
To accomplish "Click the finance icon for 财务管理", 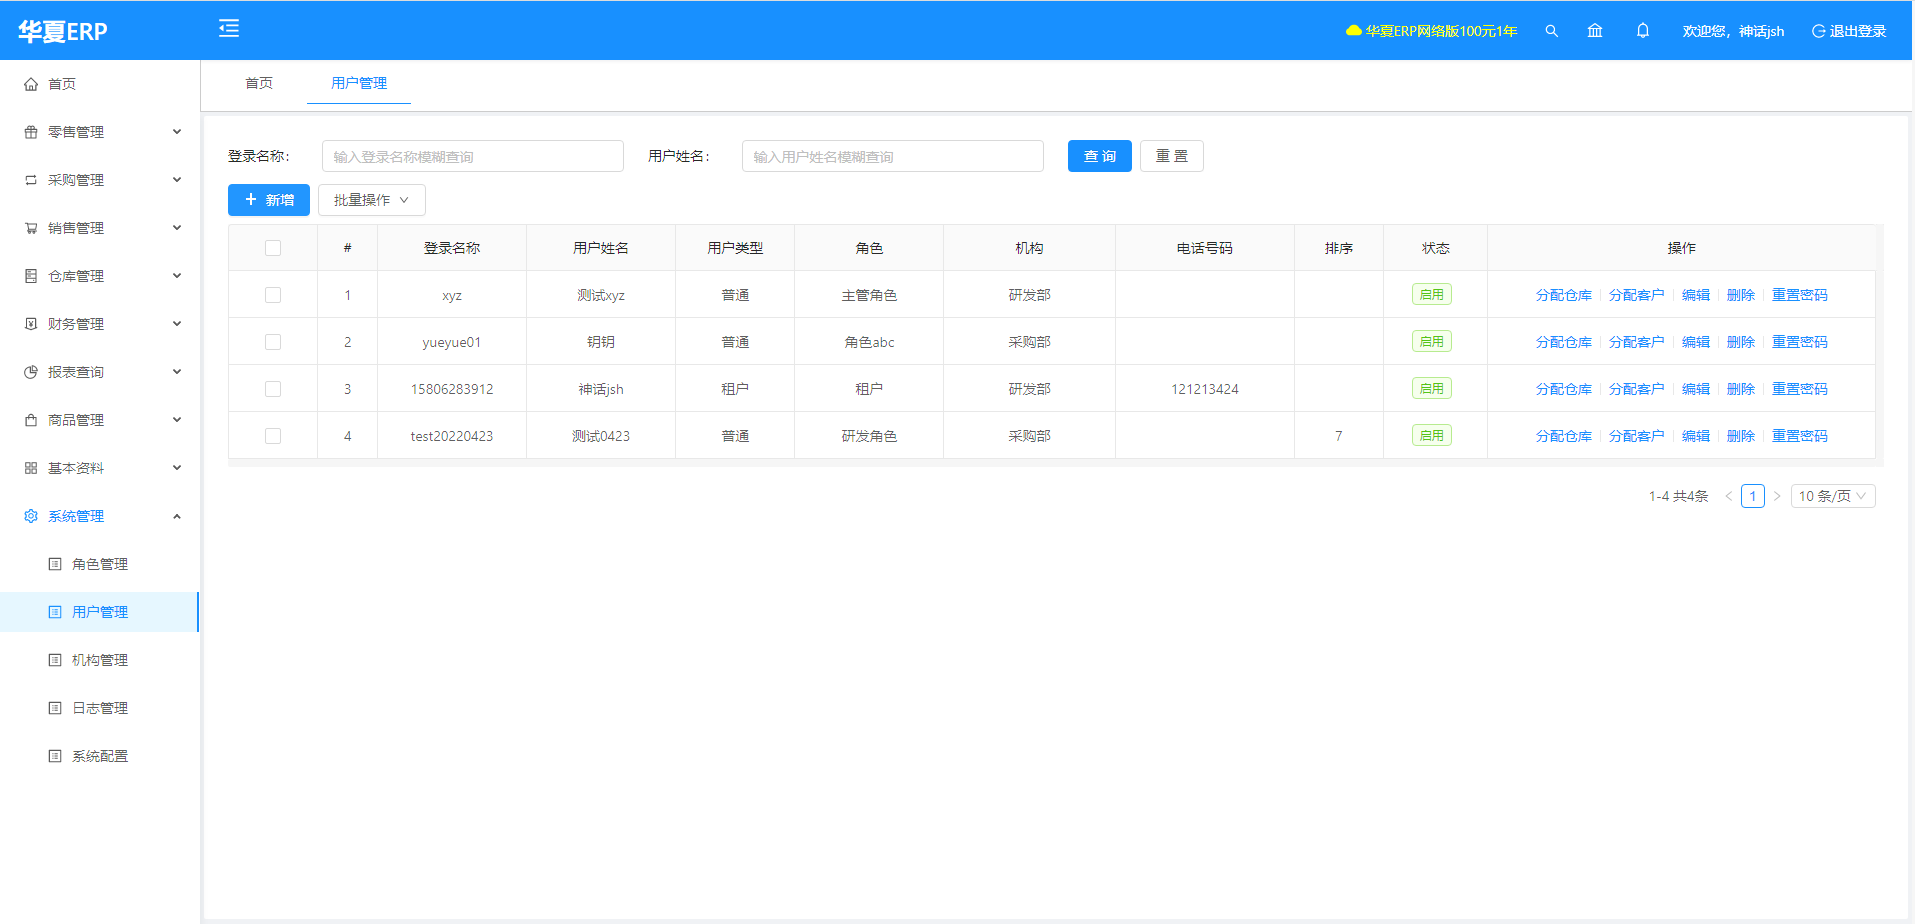I will click(31, 324).
